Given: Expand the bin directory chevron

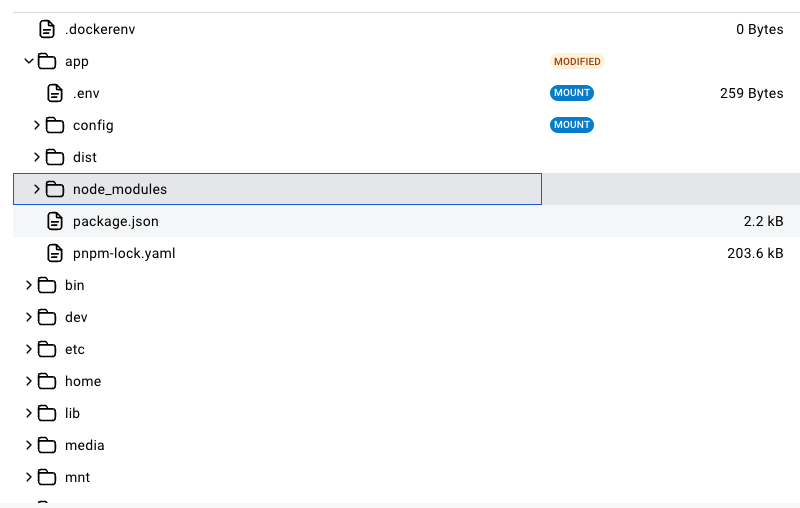Looking at the screenshot, I should click(28, 285).
